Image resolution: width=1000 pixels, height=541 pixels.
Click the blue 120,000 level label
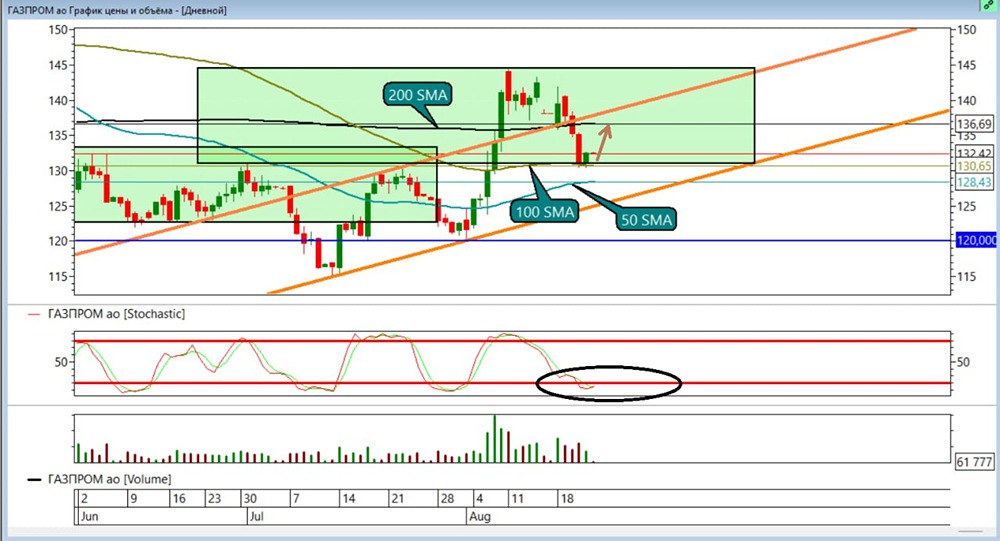tap(976, 241)
